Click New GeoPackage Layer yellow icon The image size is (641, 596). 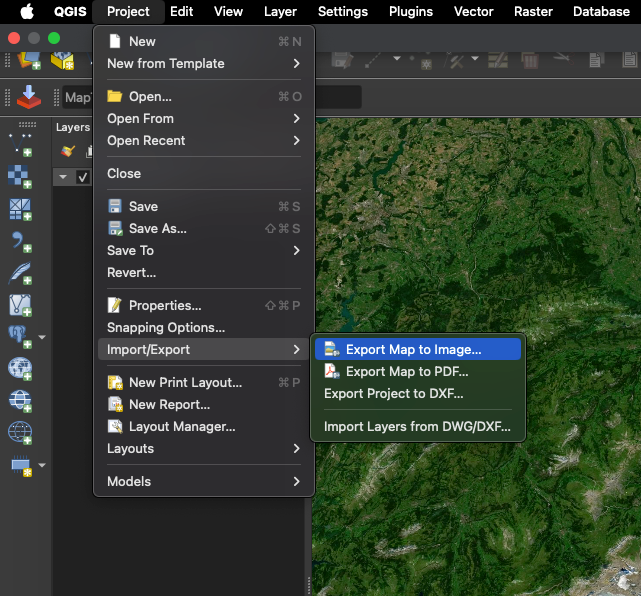pos(62,60)
